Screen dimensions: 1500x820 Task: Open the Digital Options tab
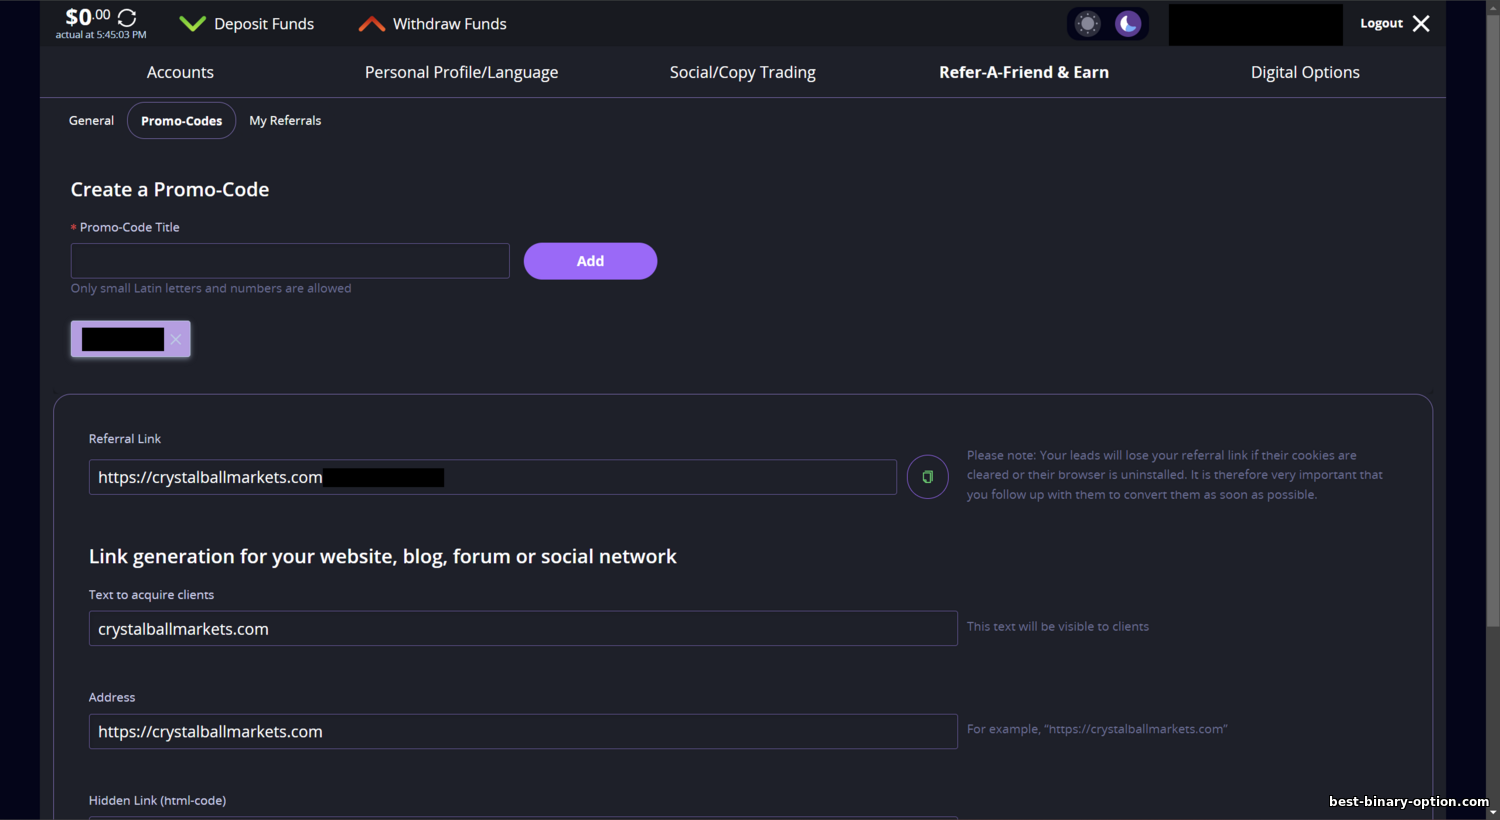coord(1305,72)
